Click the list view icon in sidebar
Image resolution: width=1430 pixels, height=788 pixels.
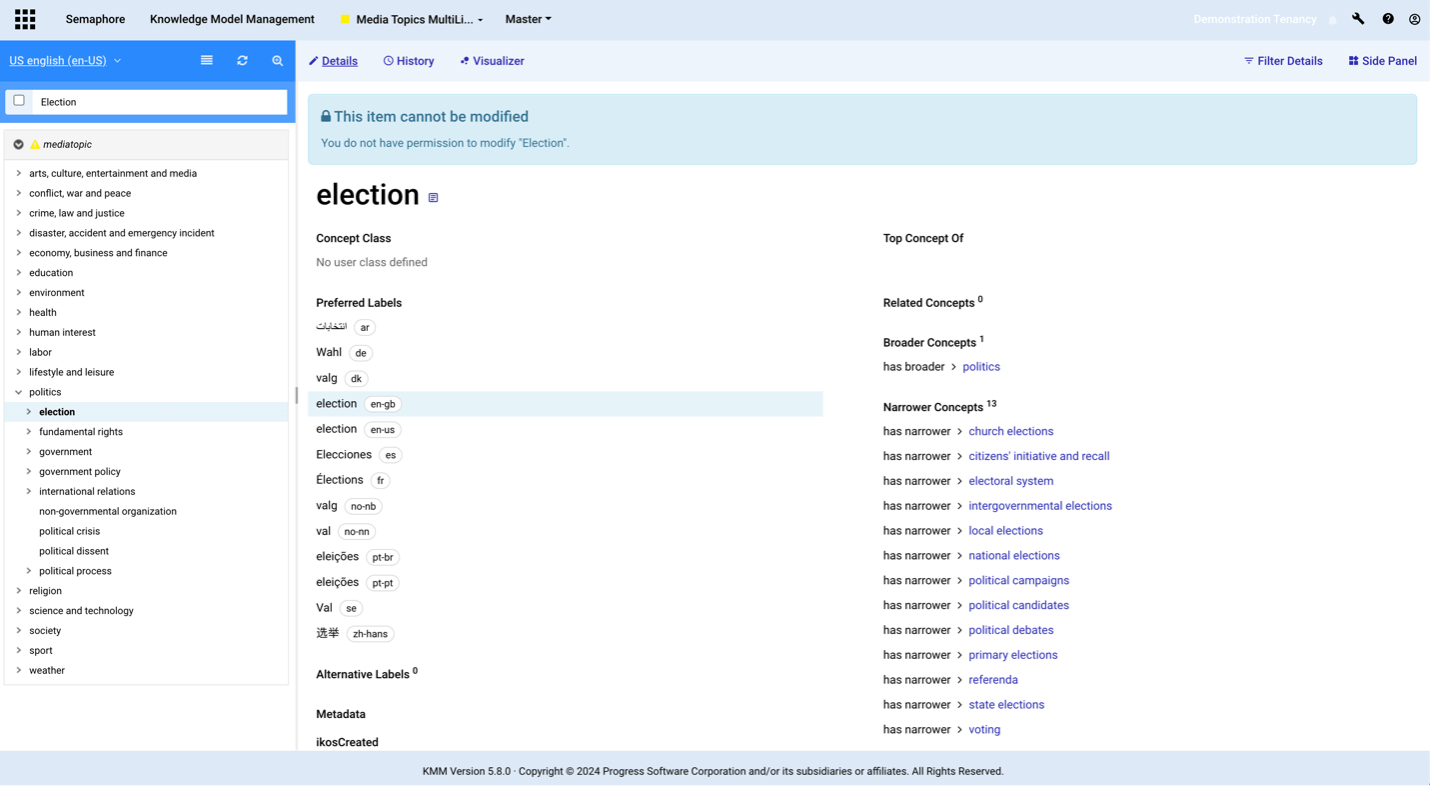[x=207, y=61]
